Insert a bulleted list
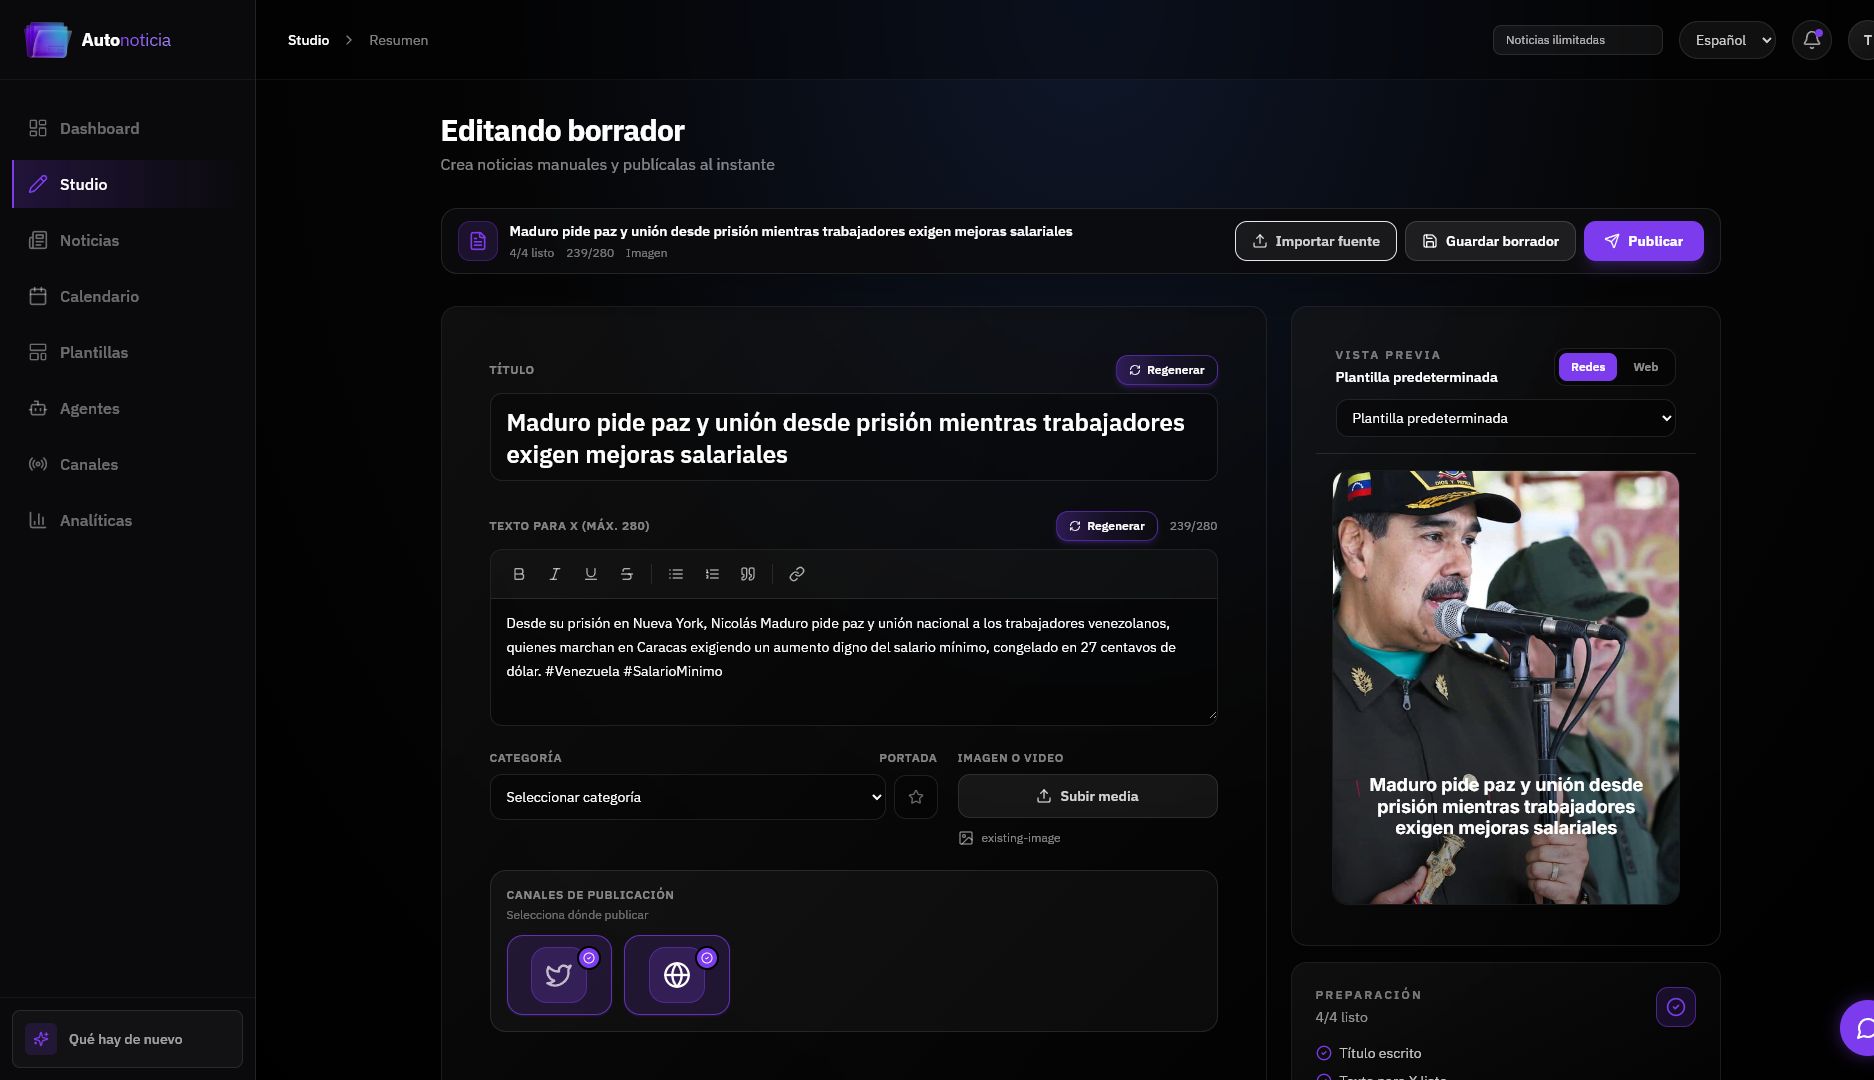 click(x=676, y=574)
